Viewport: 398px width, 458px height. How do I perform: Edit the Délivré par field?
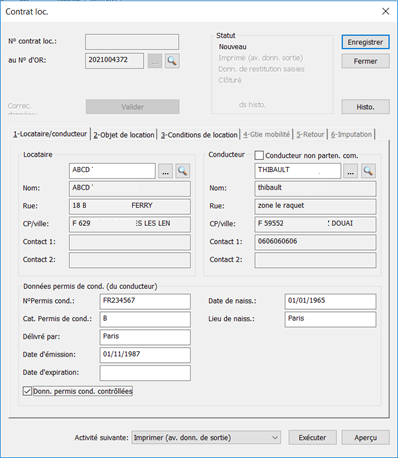(x=145, y=337)
